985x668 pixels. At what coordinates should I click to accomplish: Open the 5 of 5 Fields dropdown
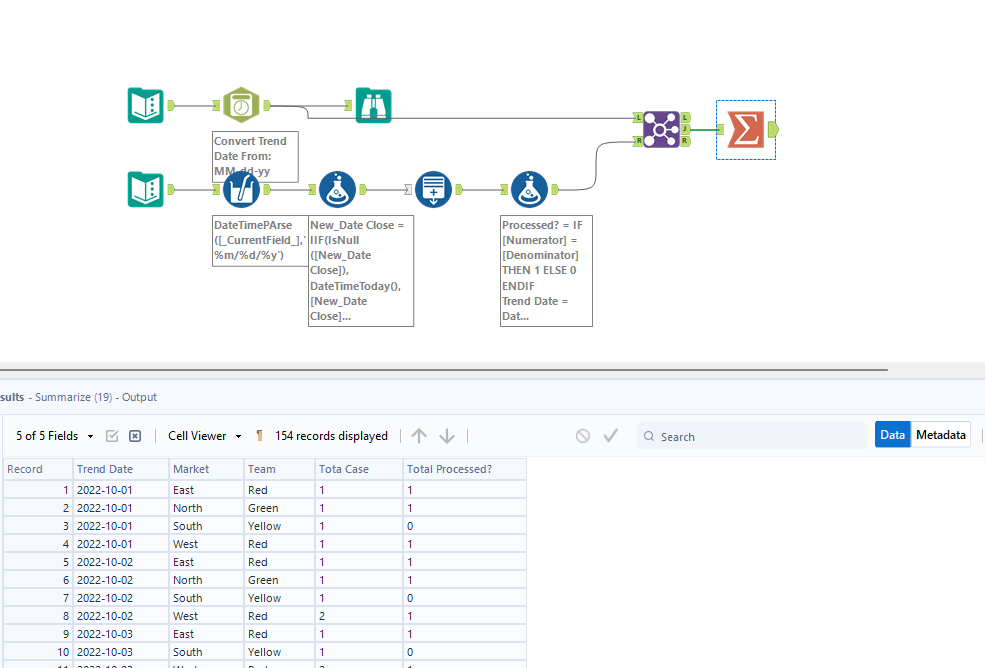[55, 436]
